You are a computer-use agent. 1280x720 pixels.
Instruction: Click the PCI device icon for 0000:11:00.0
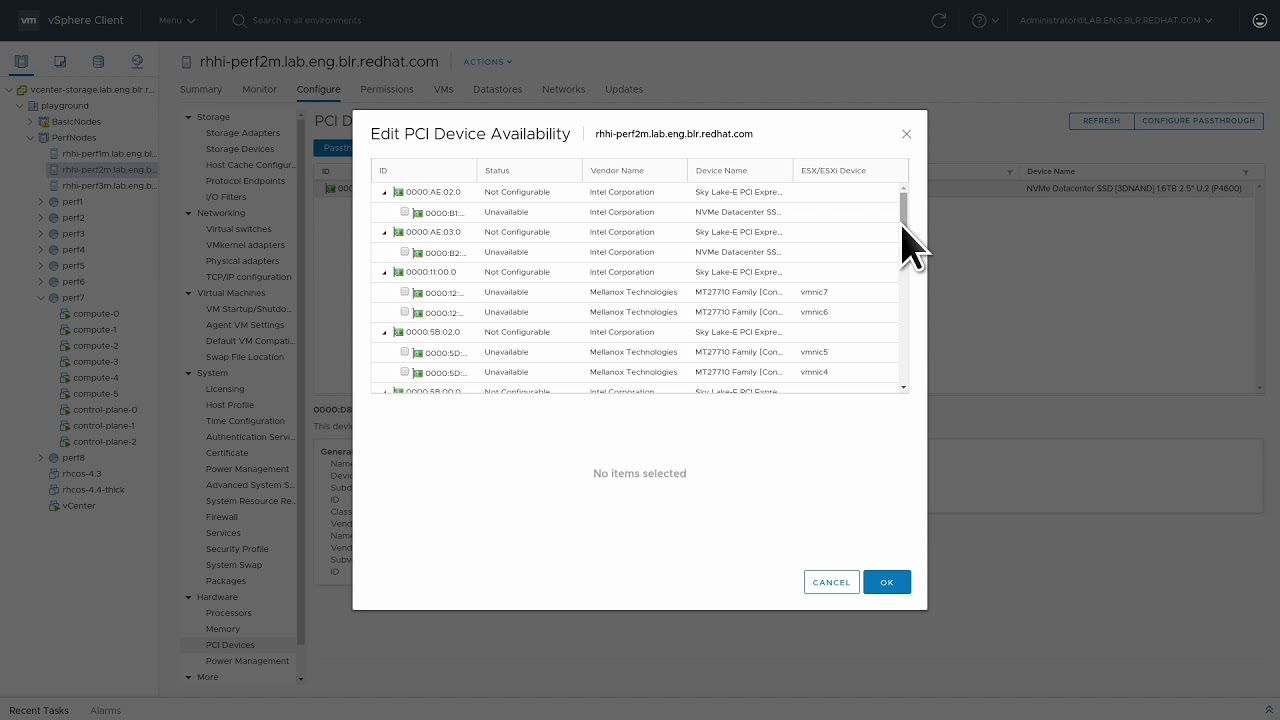398,272
